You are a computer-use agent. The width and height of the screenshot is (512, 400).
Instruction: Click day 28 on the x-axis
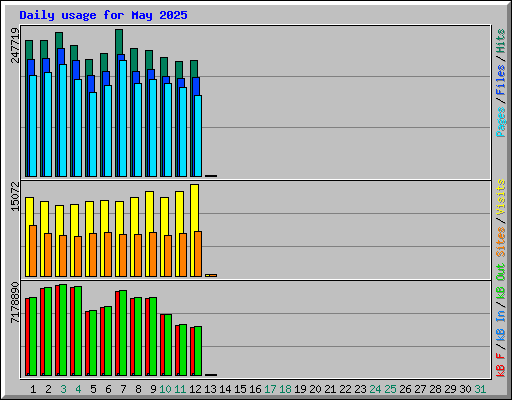[x=435, y=389]
